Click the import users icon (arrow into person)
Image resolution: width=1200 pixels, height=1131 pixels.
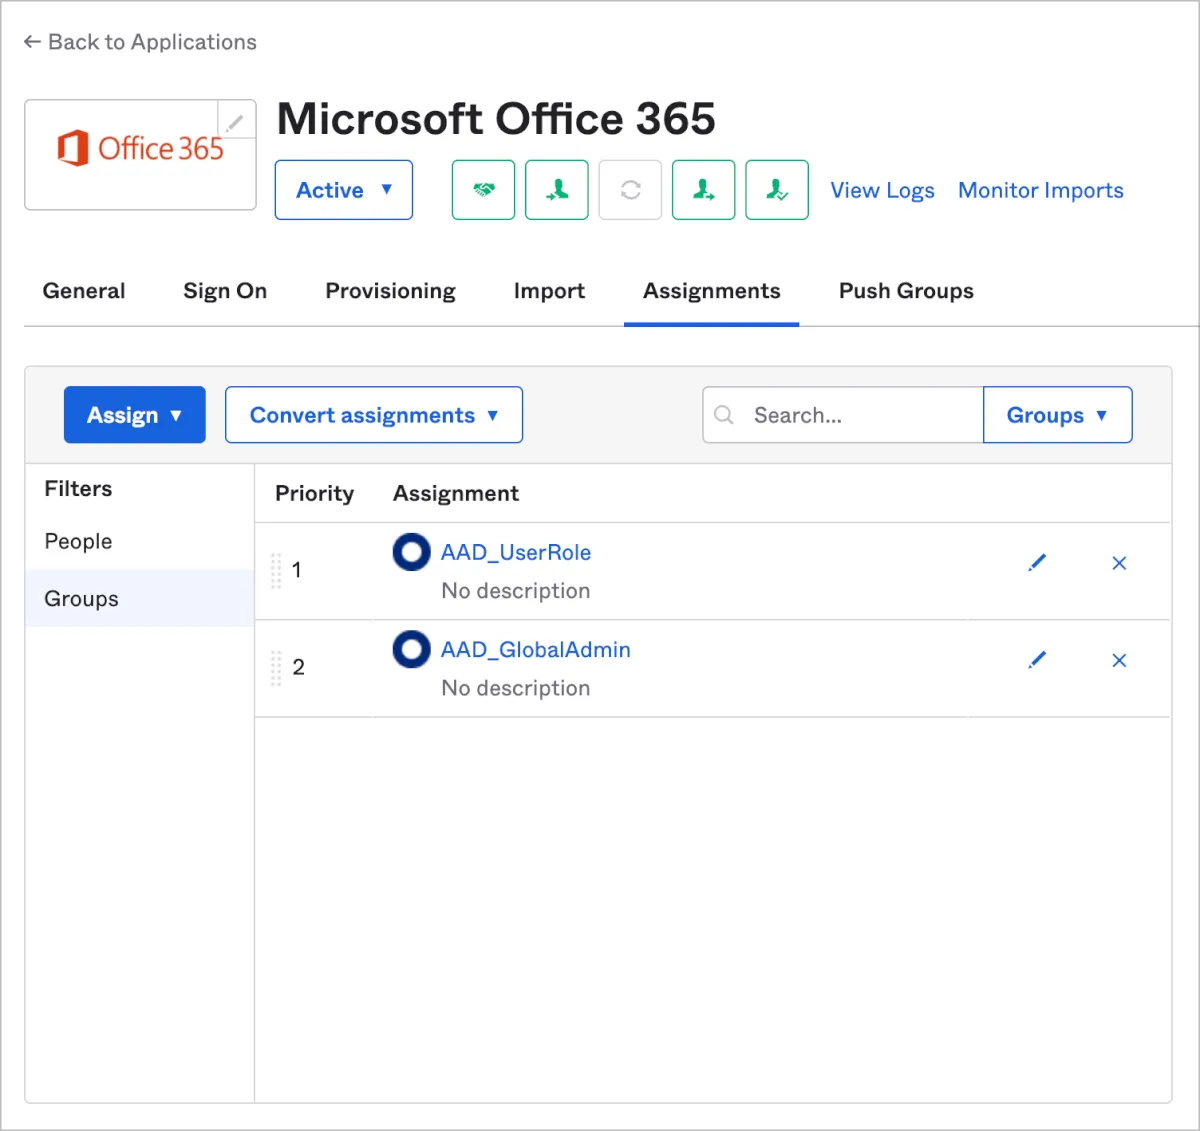557,190
